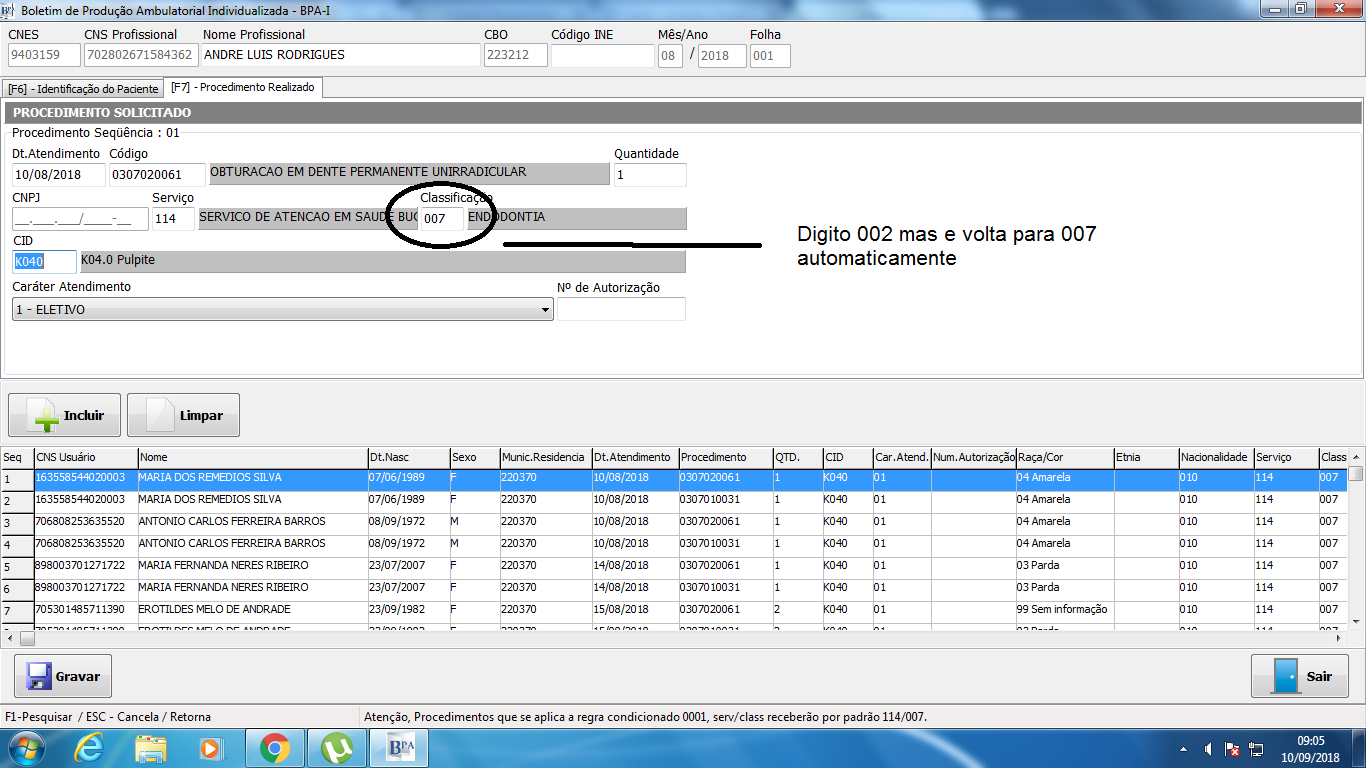Save record with Gravar floppy disk button
The image size is (1366, 772).
(63, 676)
